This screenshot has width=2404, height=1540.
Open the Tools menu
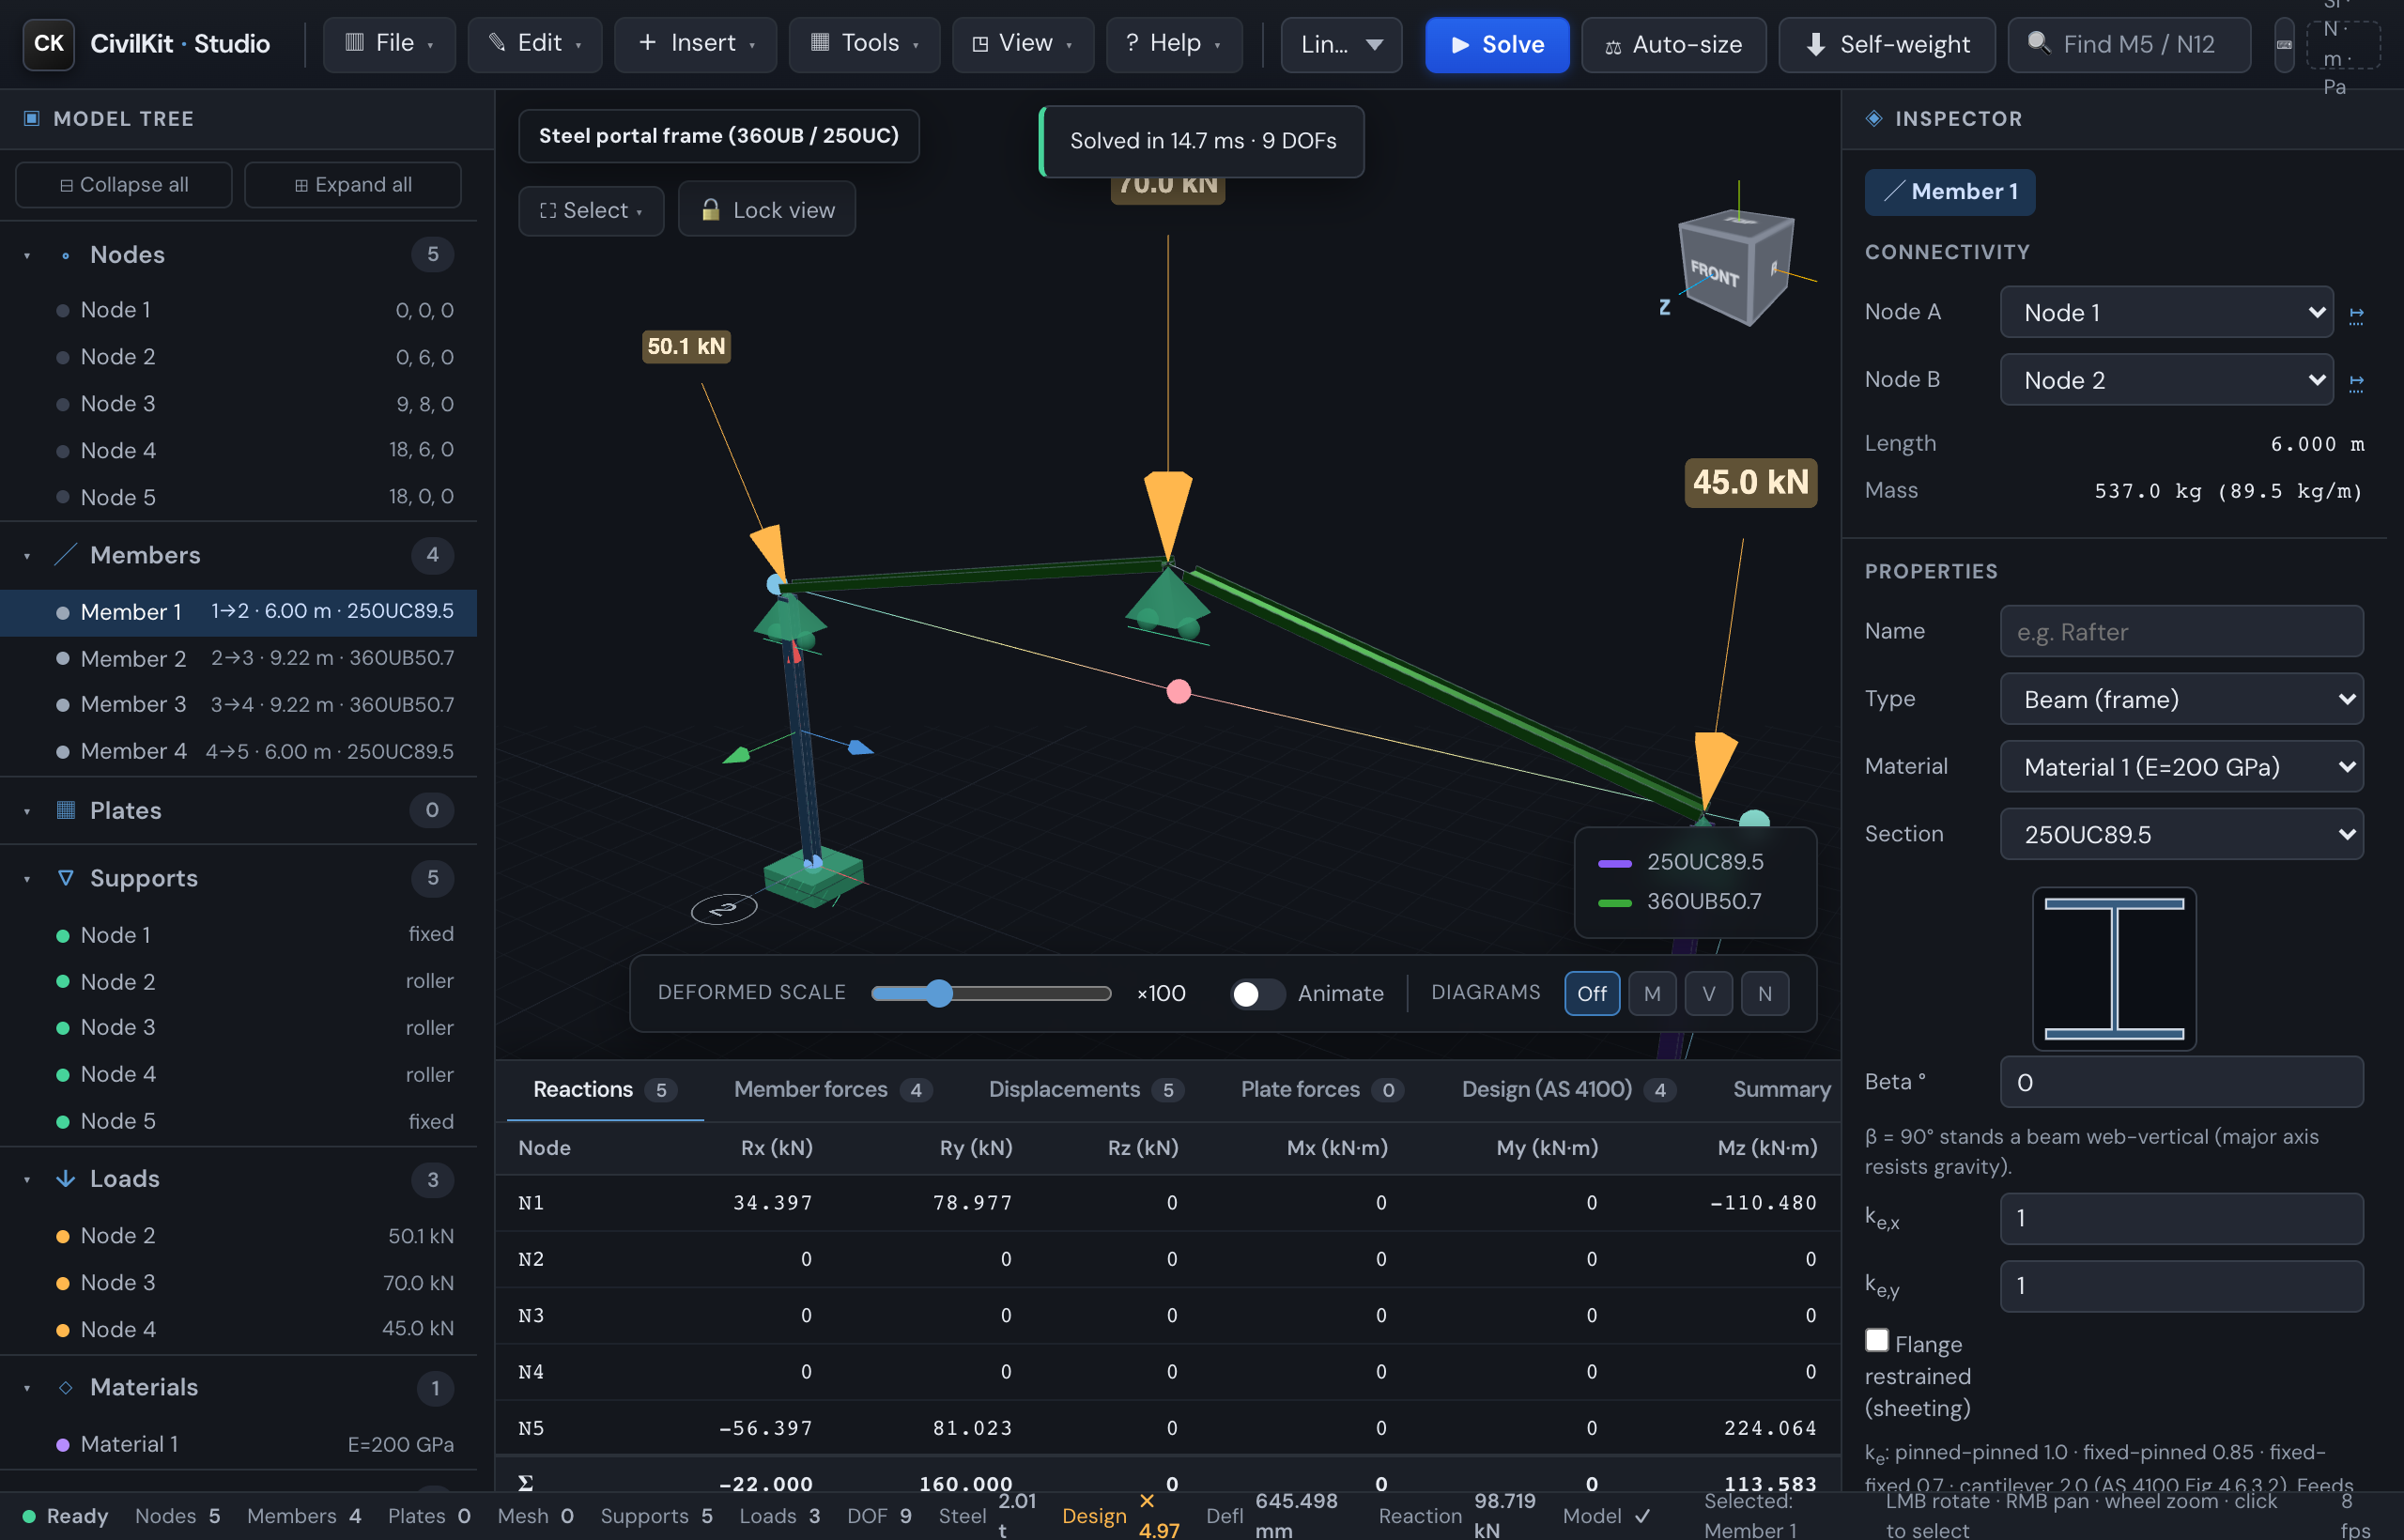click(864, 44)
